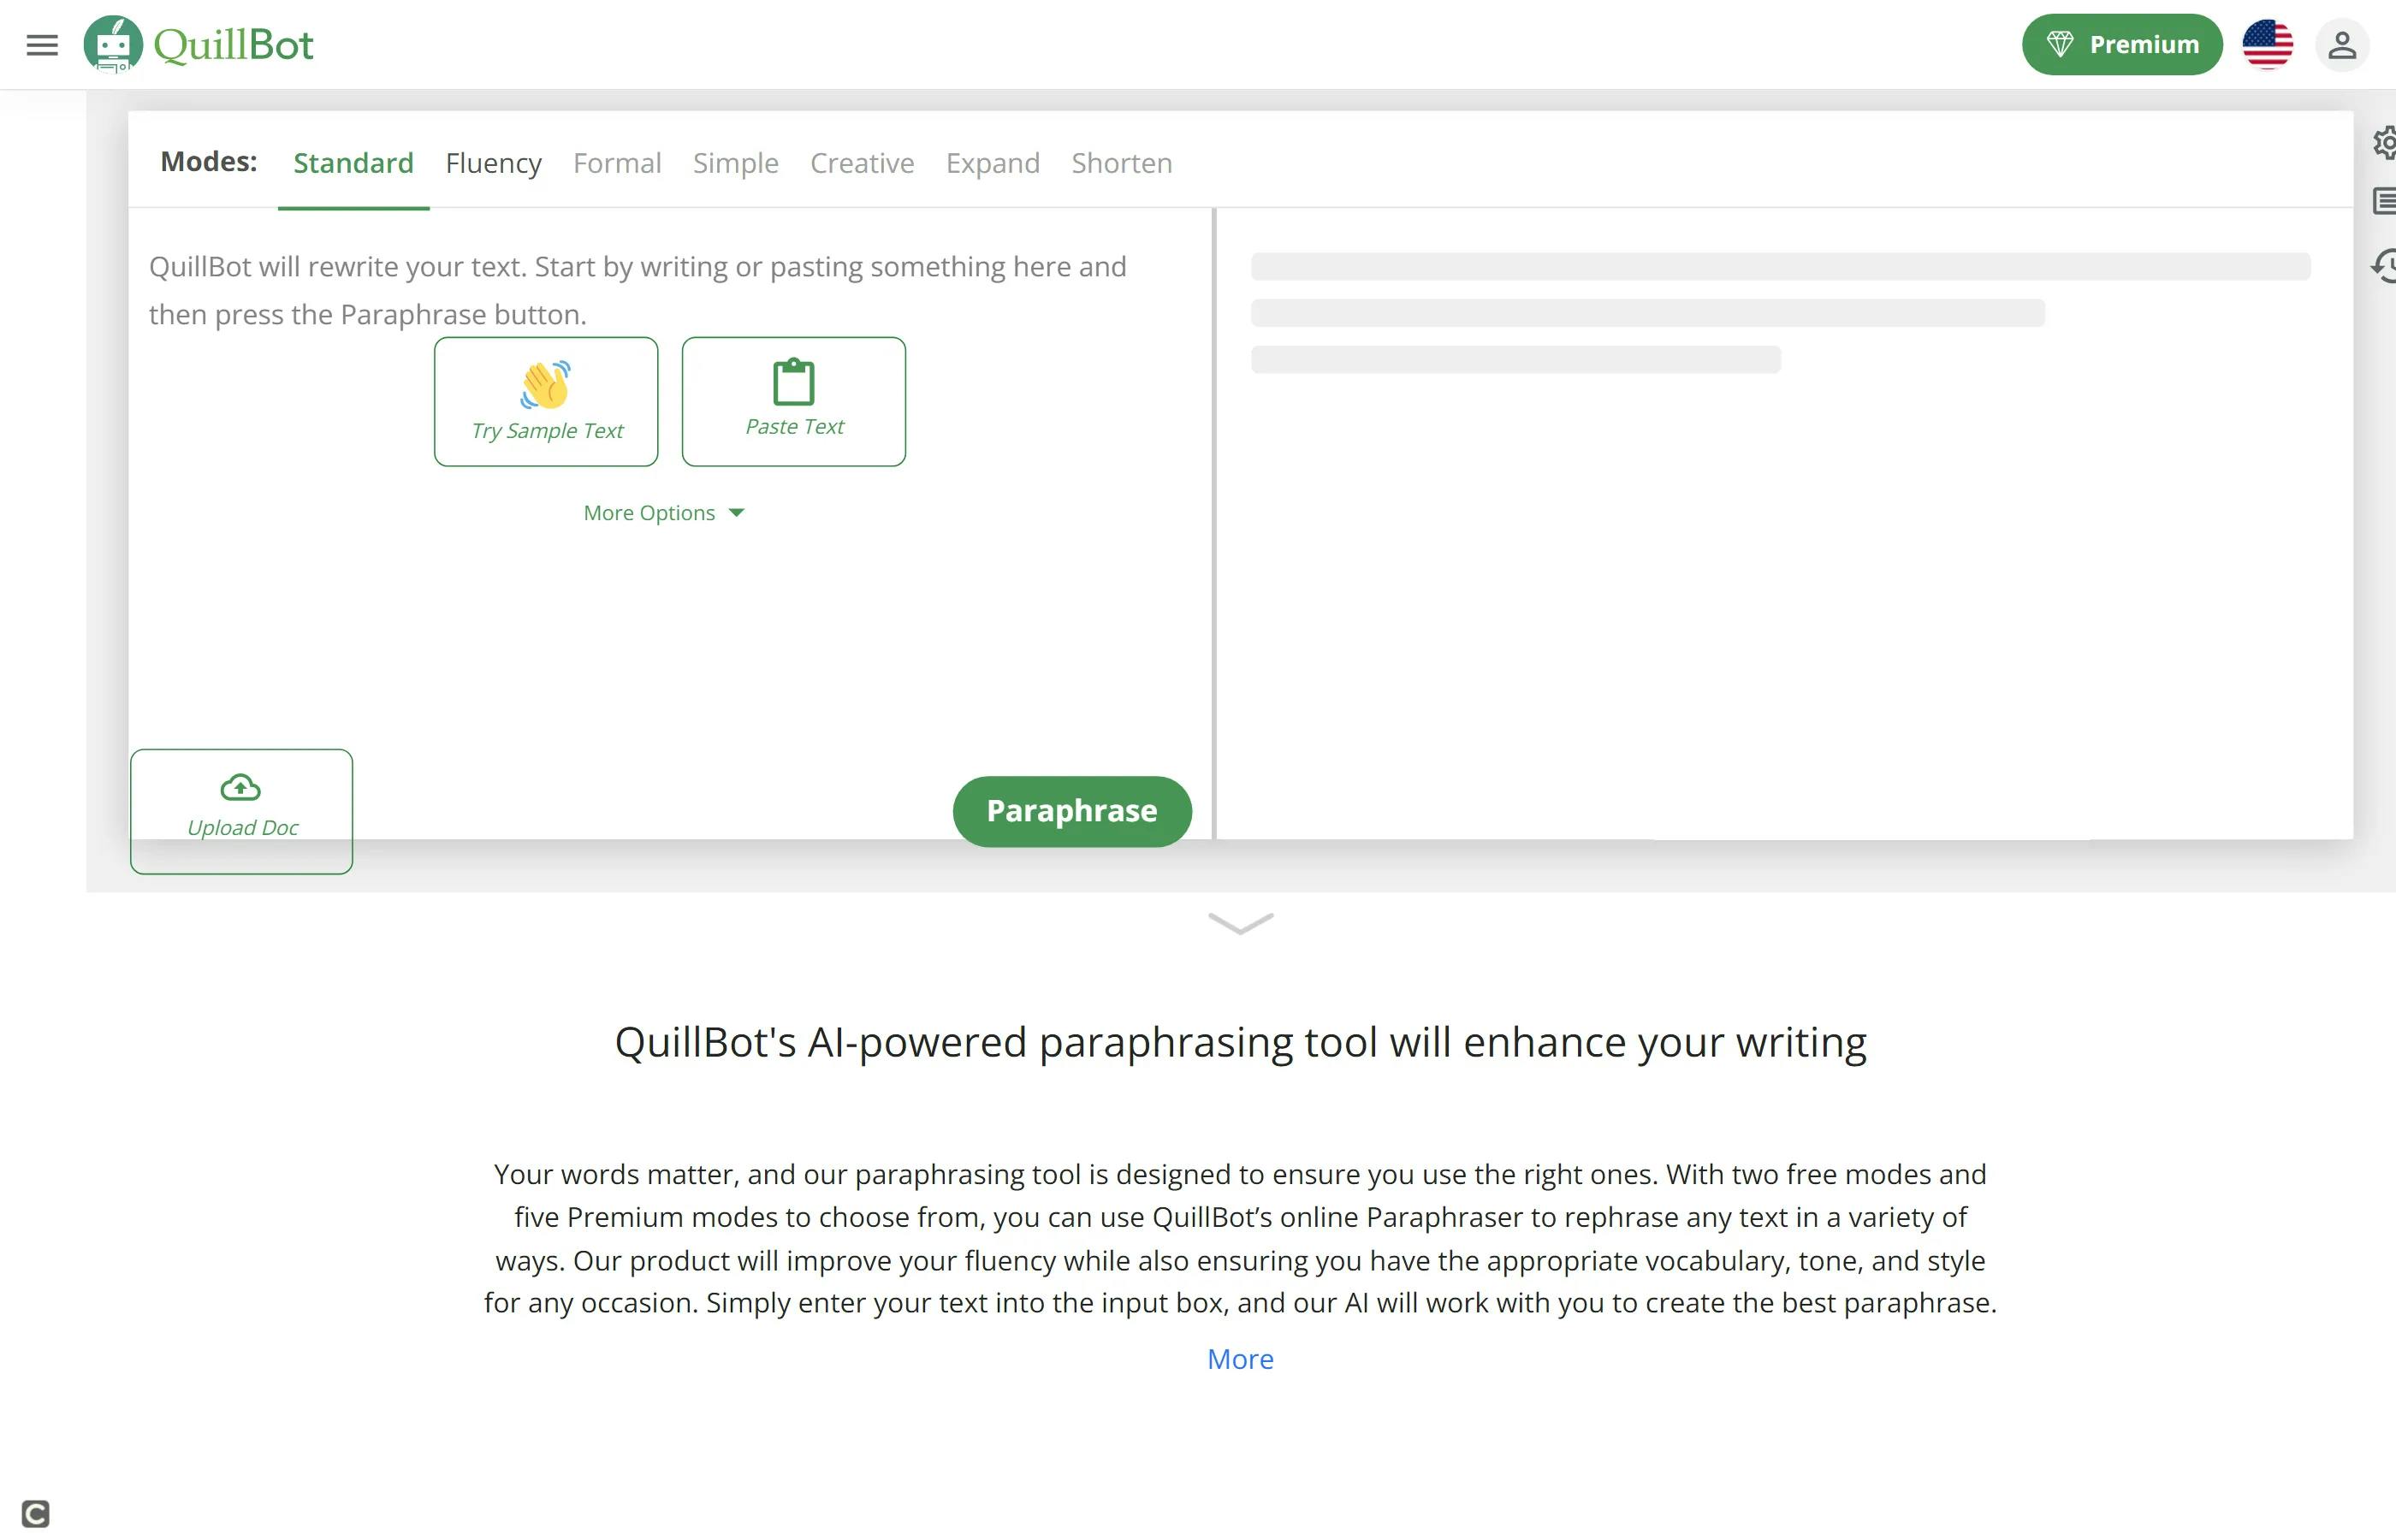2396x1540 pixels.
Task: Open the settings gear in the right sidebar
Action: click(2384, 143)
